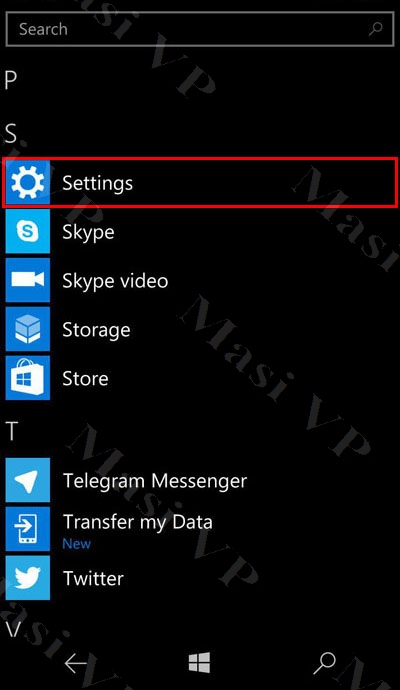Launch Skype from its blue icon
Screen dimensions: 400x690
tap(28, 231)
